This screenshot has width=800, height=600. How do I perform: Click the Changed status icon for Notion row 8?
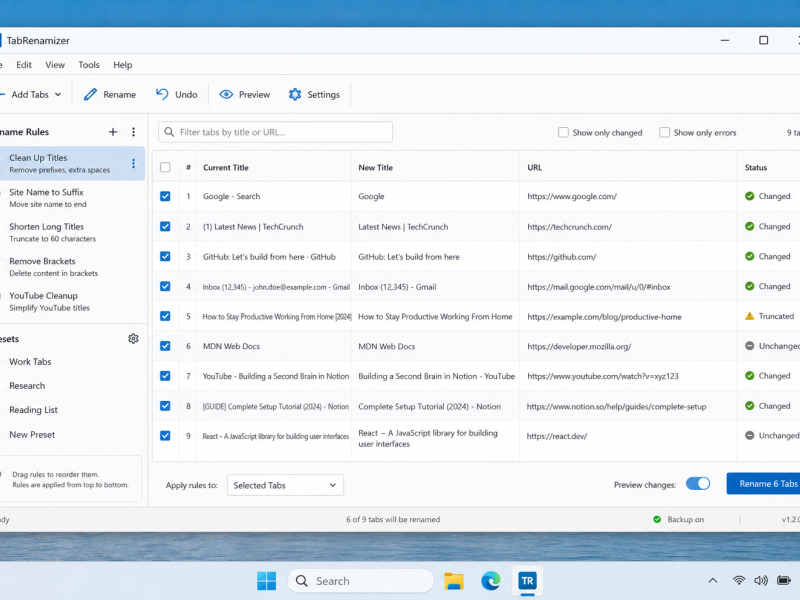pyautogui.click(x=749, y=406)
